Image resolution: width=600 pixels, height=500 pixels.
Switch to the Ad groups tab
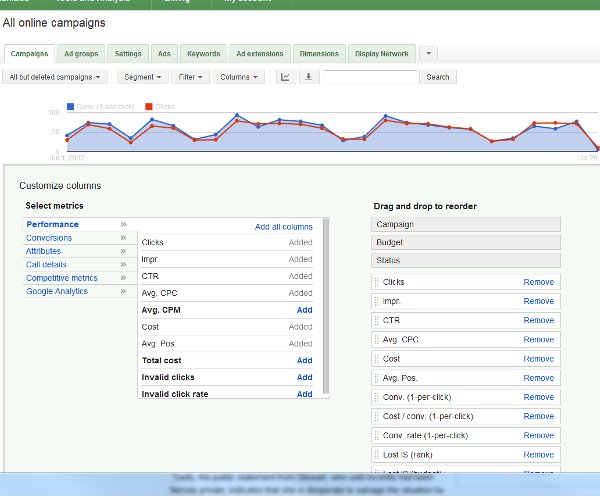click(x=81, y=54)
